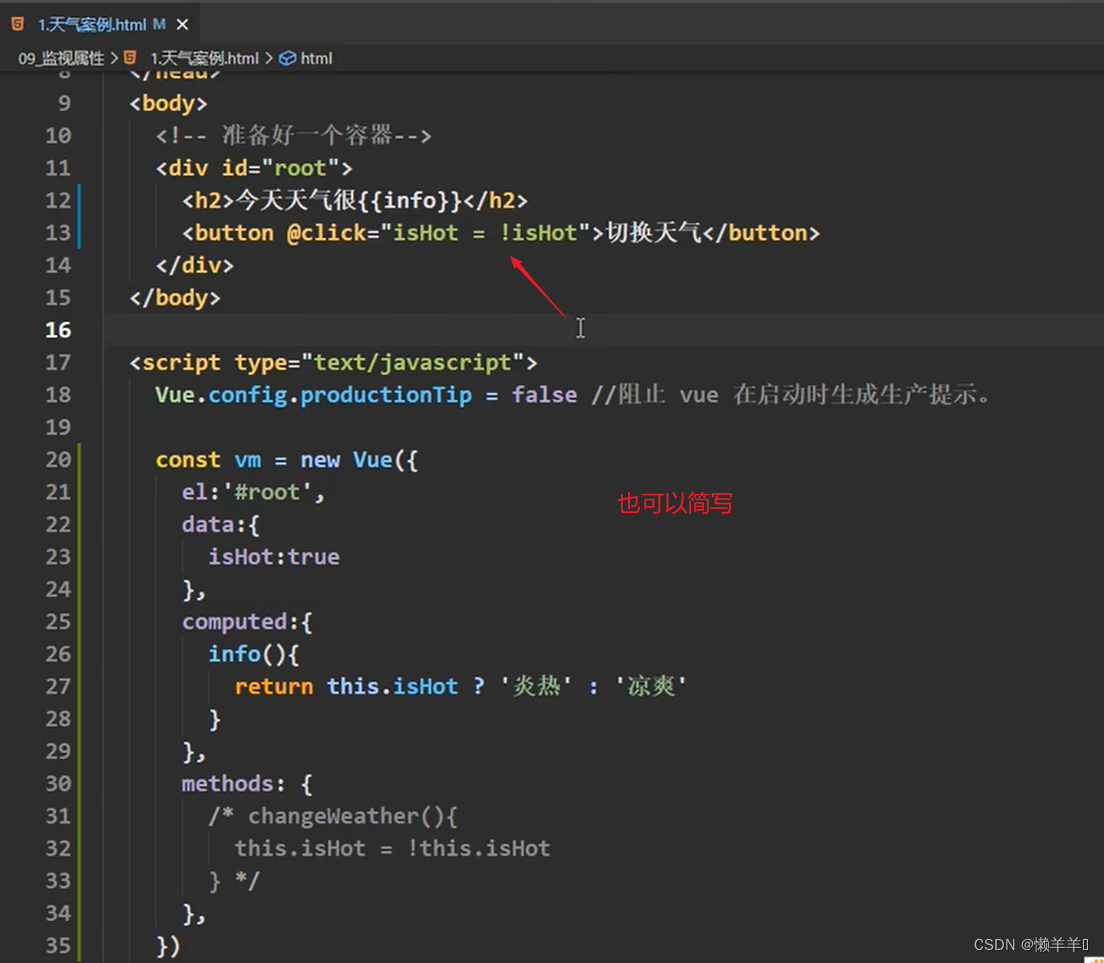Click the const vm declaration
Viewport: 1104px width, 963px height.
208,460
